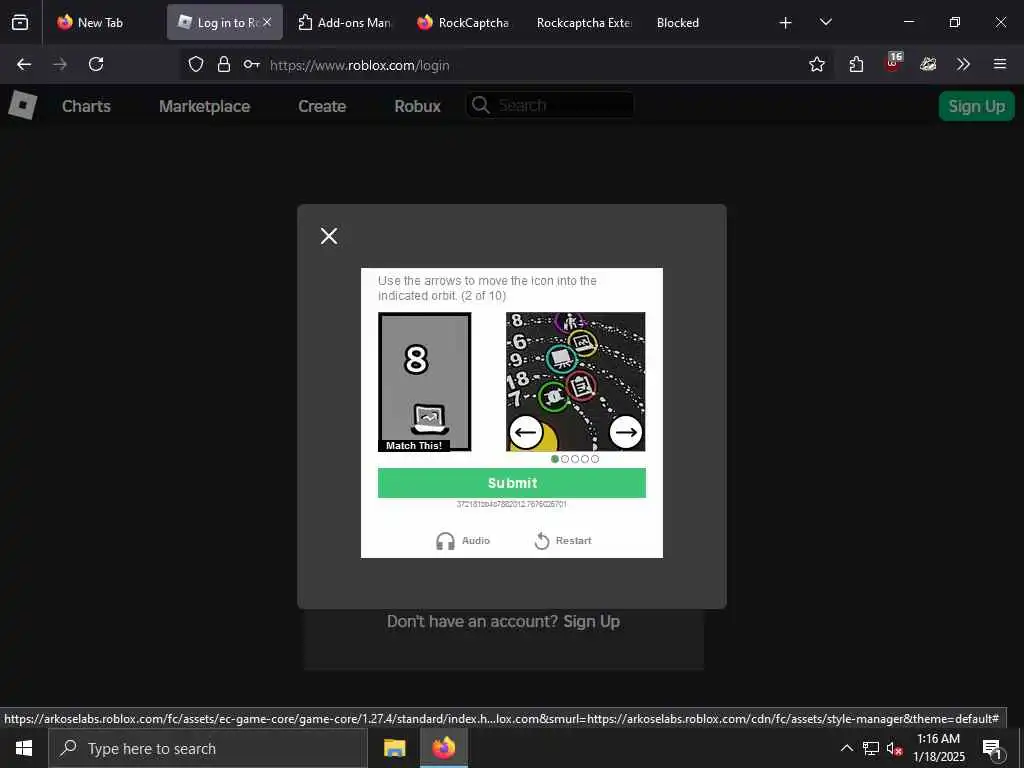Show hidden system tray icons
The image size is (1024, 768).
coord(846,748)
